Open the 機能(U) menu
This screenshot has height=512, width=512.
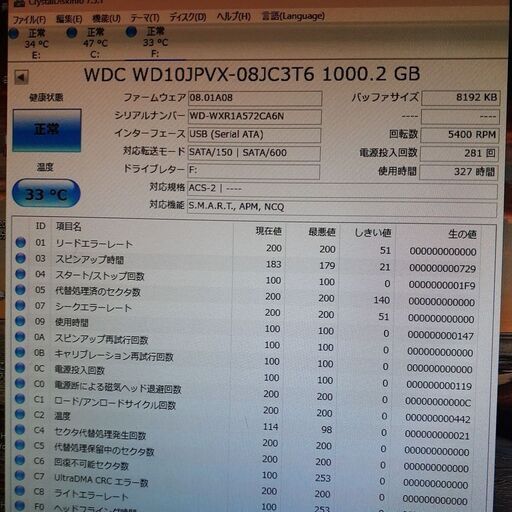click(106, 18)
